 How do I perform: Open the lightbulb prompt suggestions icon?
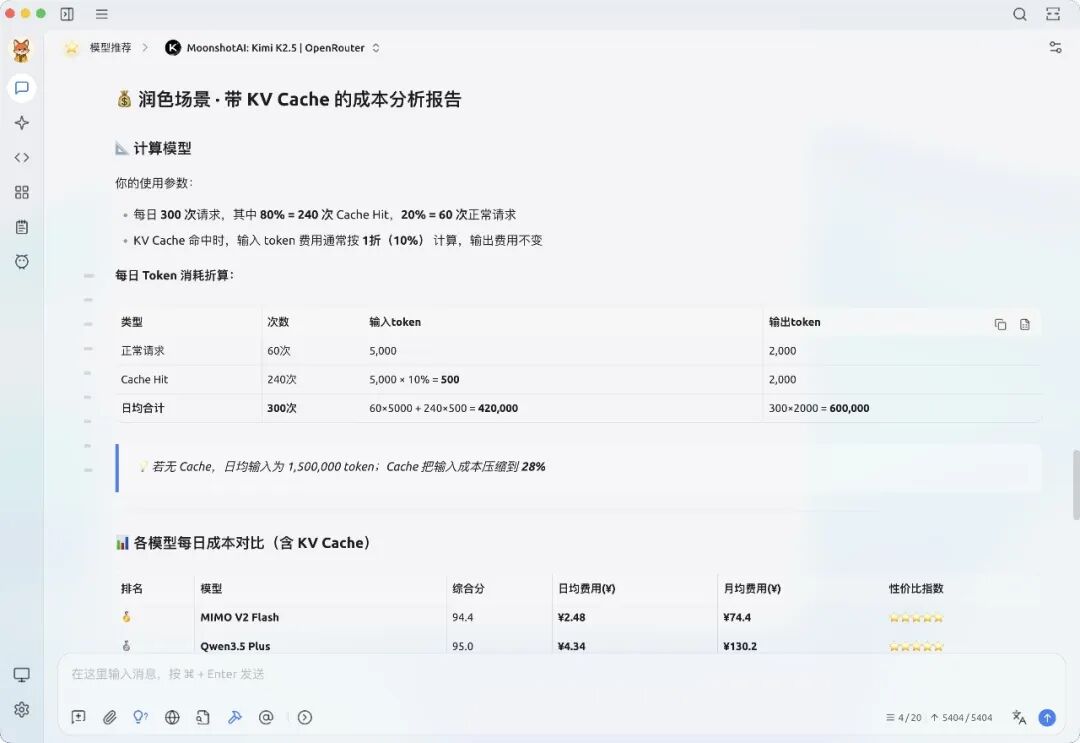[141, 717]
